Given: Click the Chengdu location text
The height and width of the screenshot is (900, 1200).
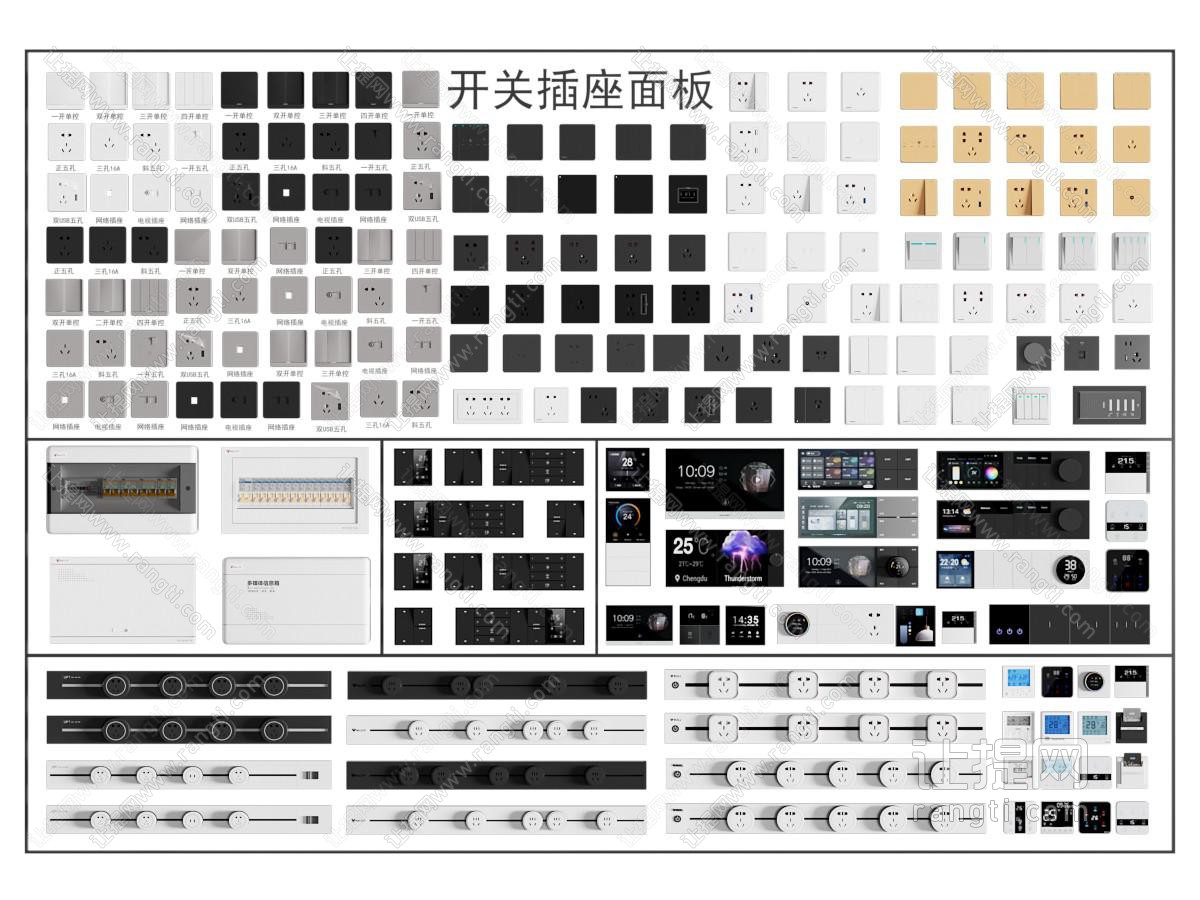Looking at the screenshot, I should [x=694, y=579].
